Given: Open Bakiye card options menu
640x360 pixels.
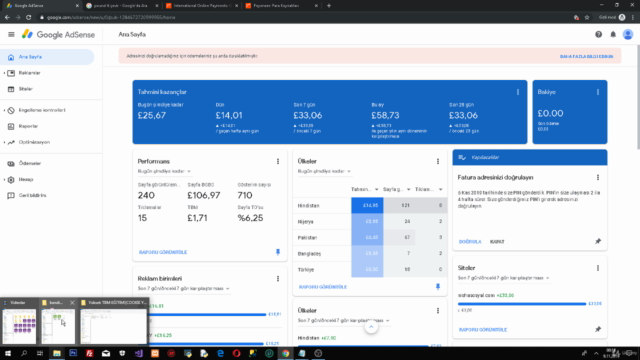Looking at the screenshot, I should [x=598, y=92].
